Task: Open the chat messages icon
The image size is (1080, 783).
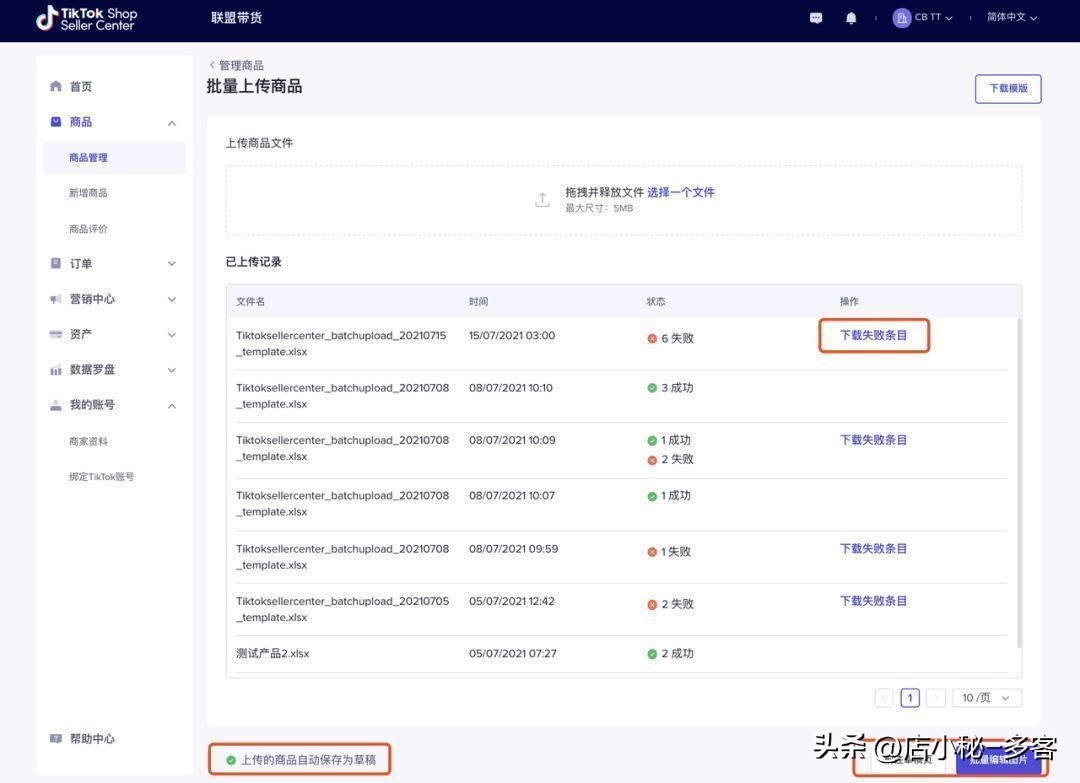Action: pos(816,18)
